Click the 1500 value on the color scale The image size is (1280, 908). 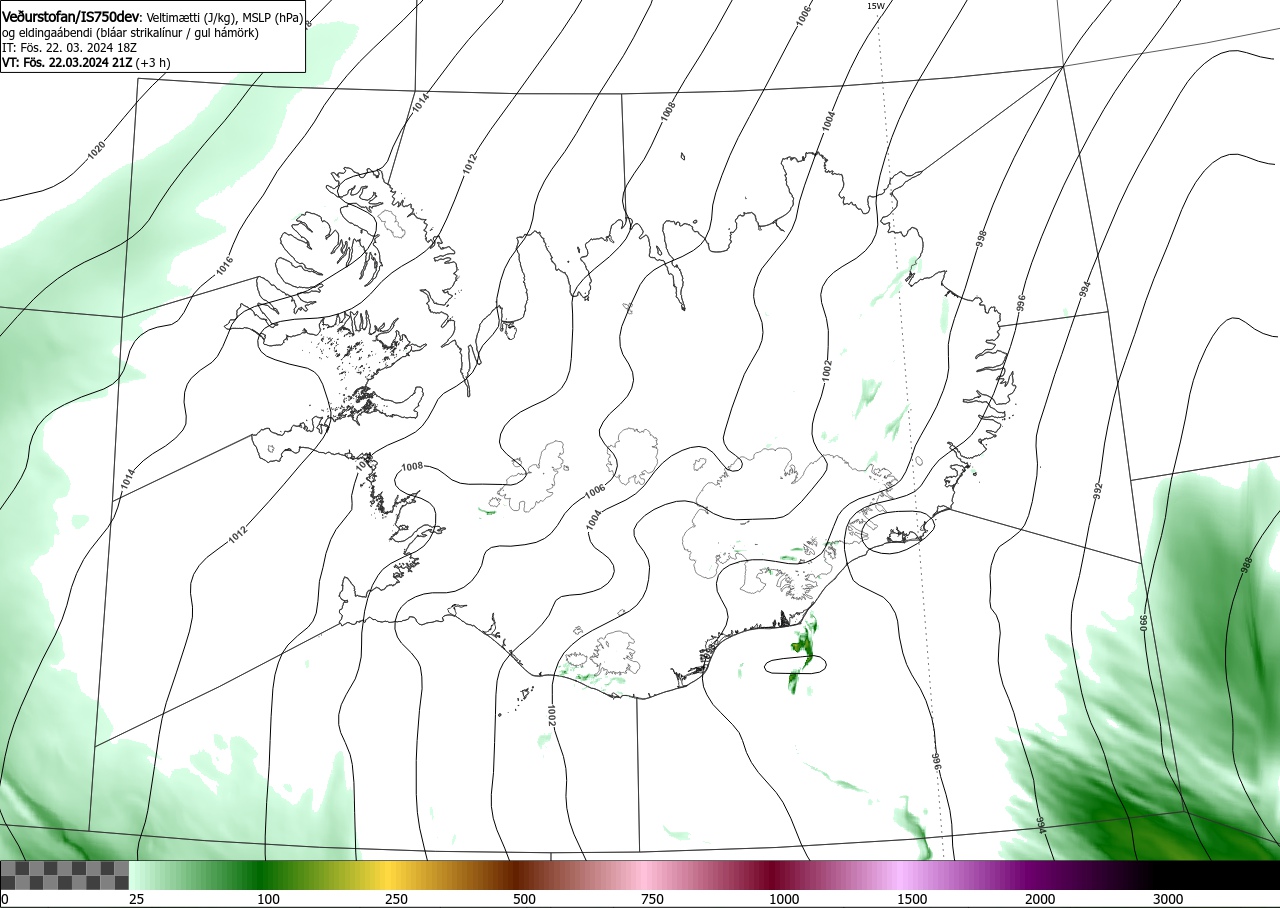pyautogui.click(x=912, y=899)
